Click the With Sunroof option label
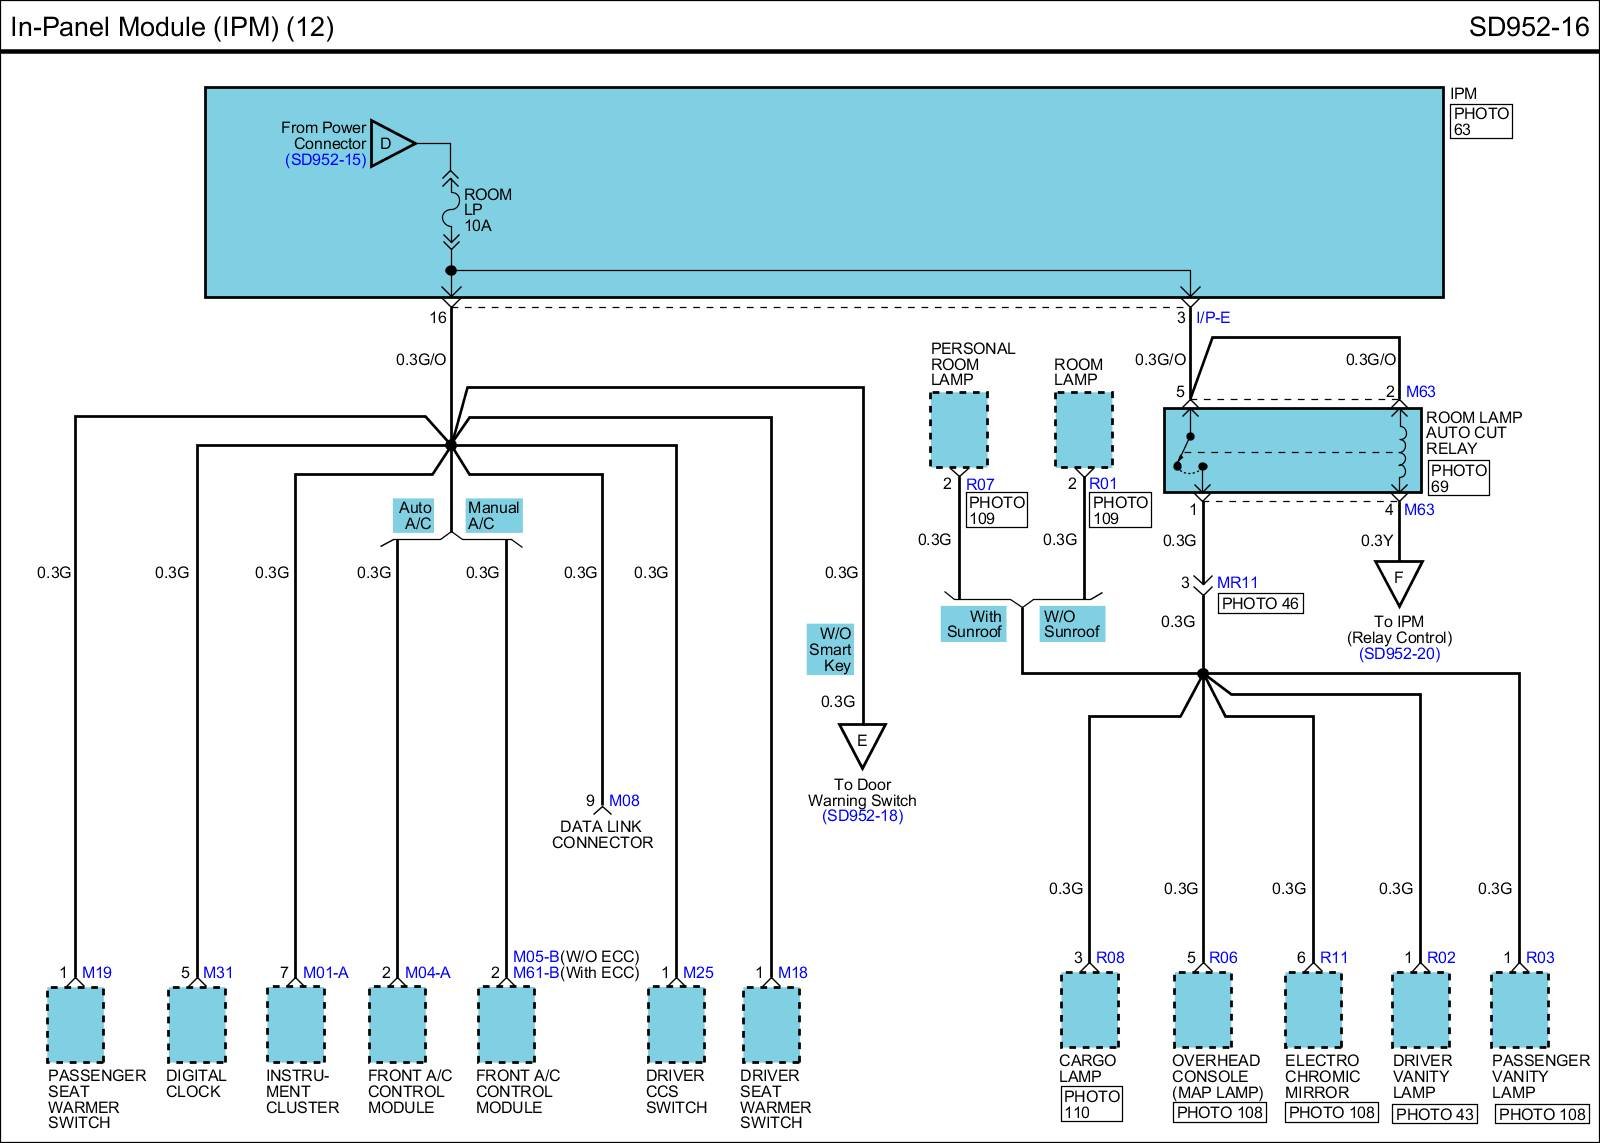This screenshot has height=1143, width=1600. pyautogui.click(x=974, y=624)
